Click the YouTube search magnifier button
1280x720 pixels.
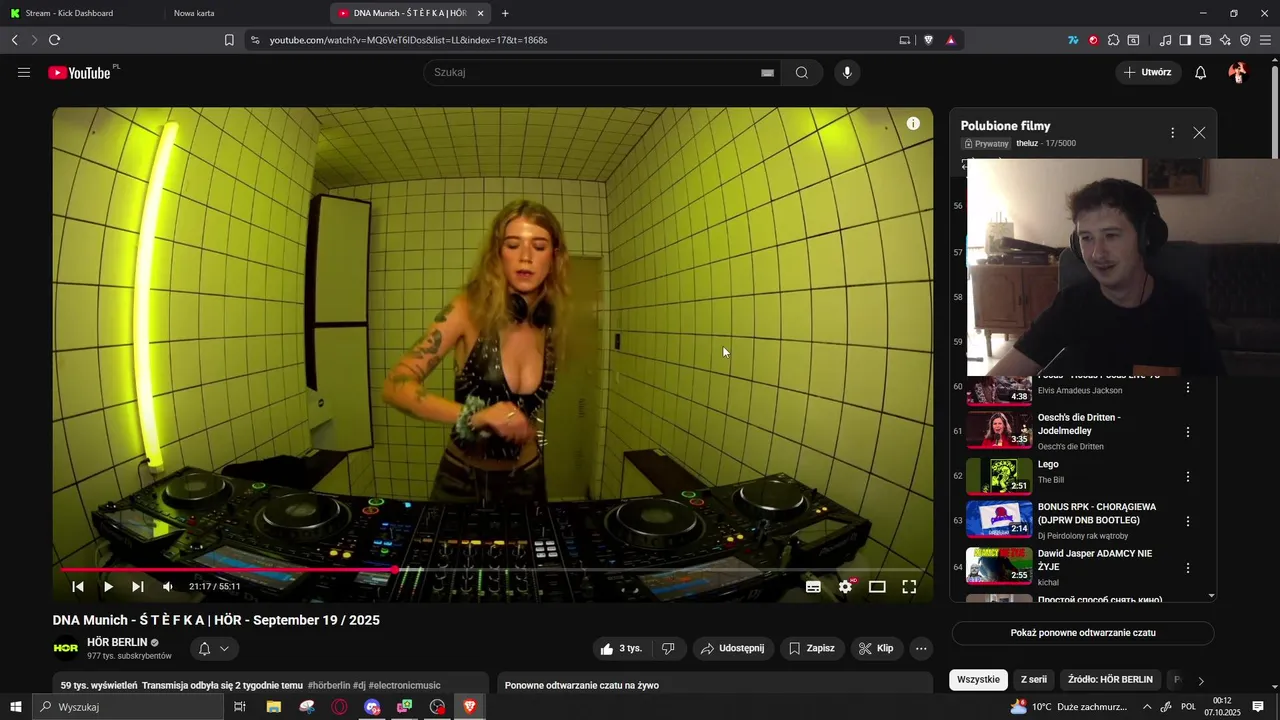point(802,72)
